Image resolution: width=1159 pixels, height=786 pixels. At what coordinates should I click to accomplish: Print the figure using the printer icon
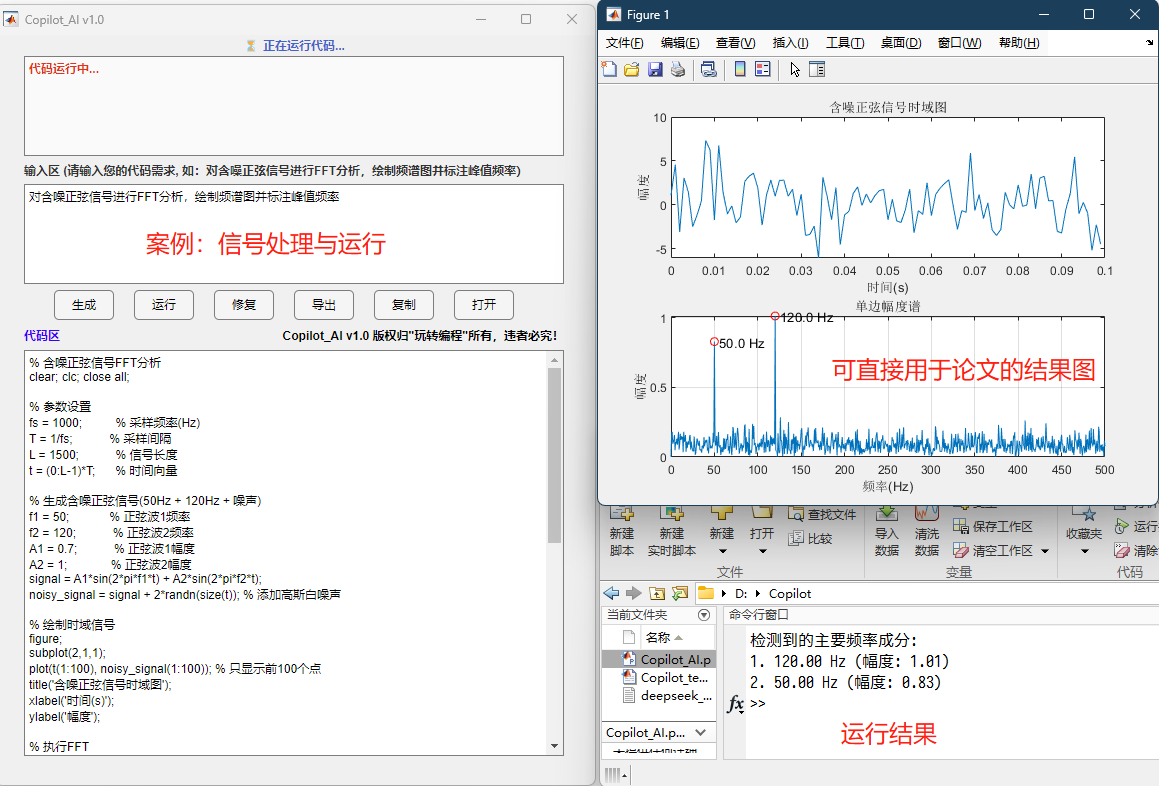(678, 69)
